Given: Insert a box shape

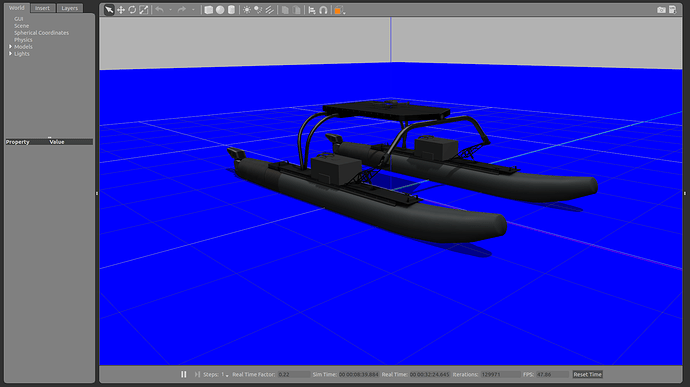Looking at the screenshot, I should click(x=209, y=10).
